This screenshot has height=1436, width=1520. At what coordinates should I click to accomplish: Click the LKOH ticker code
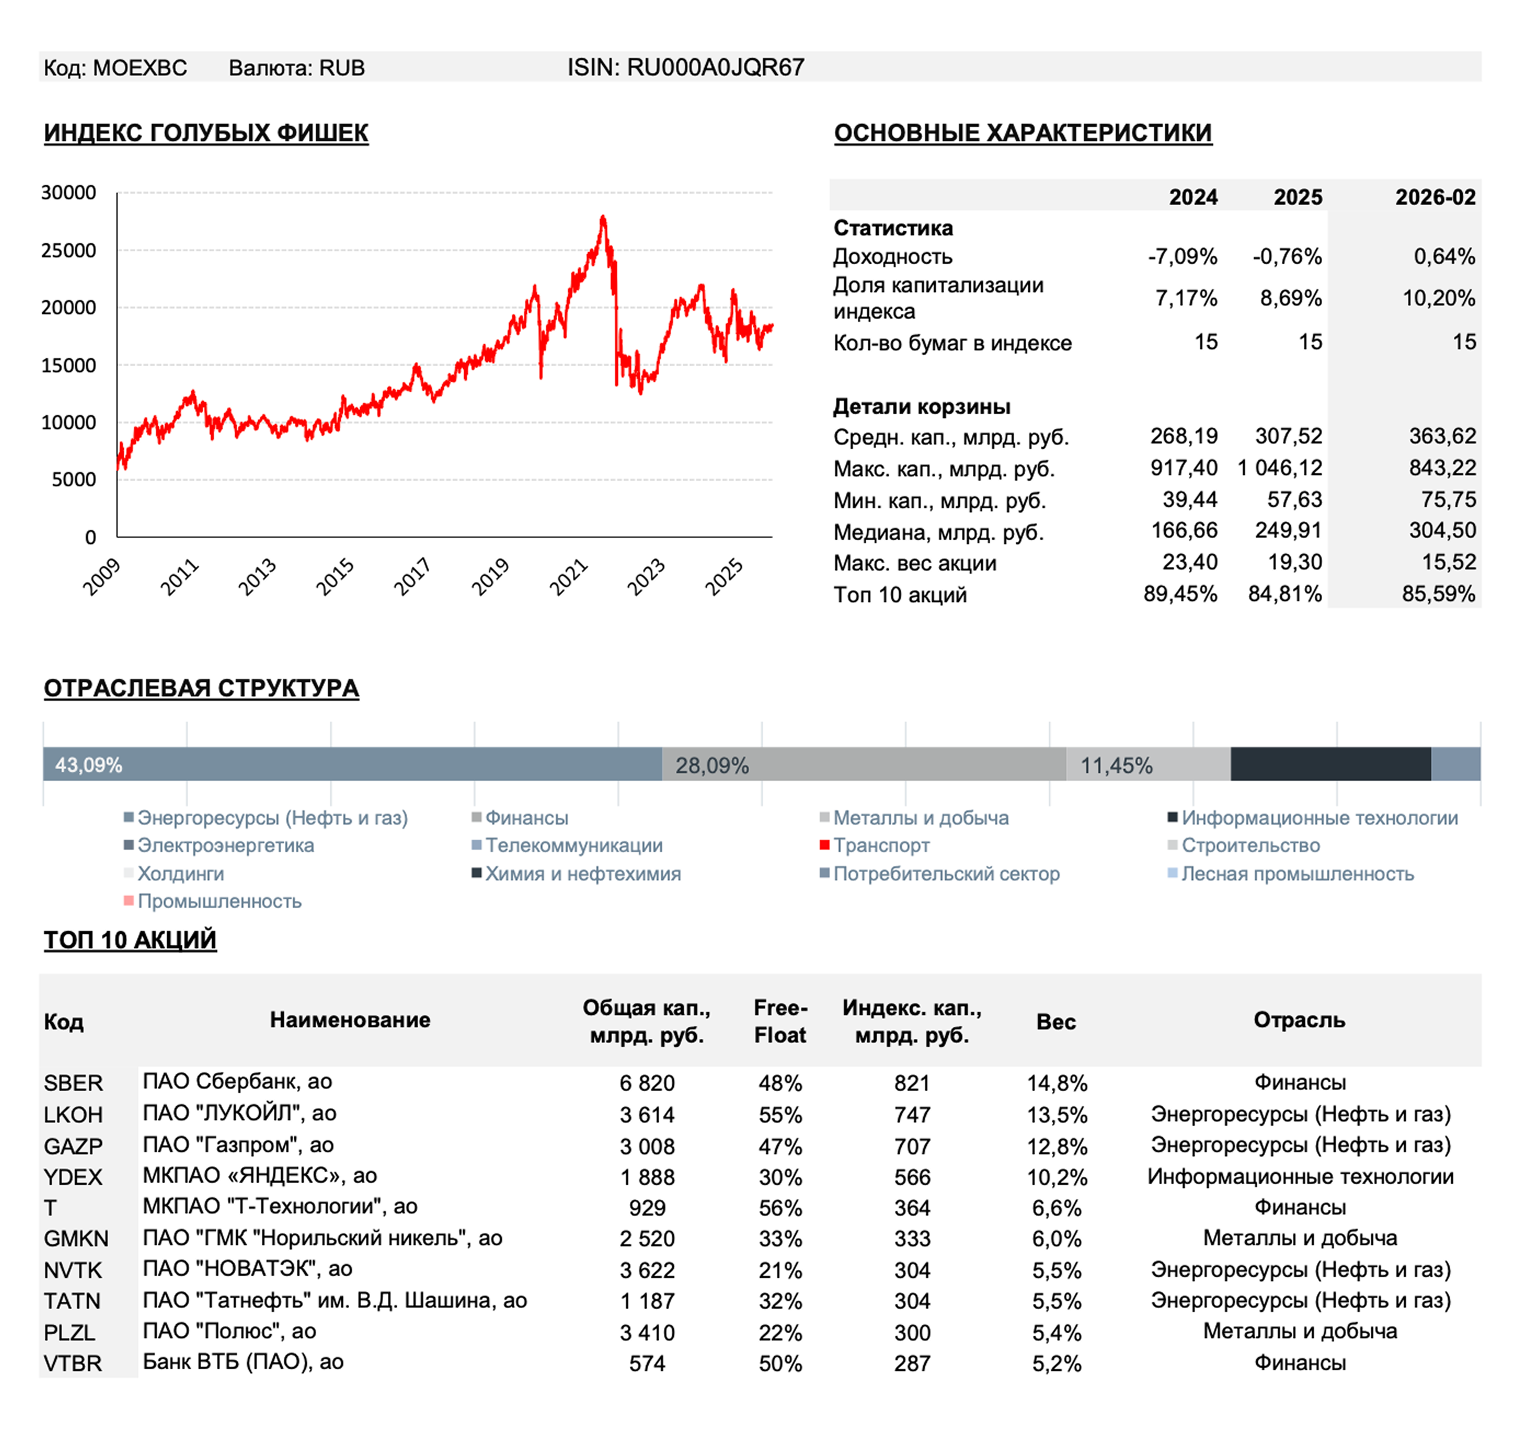coord(73,1114)
